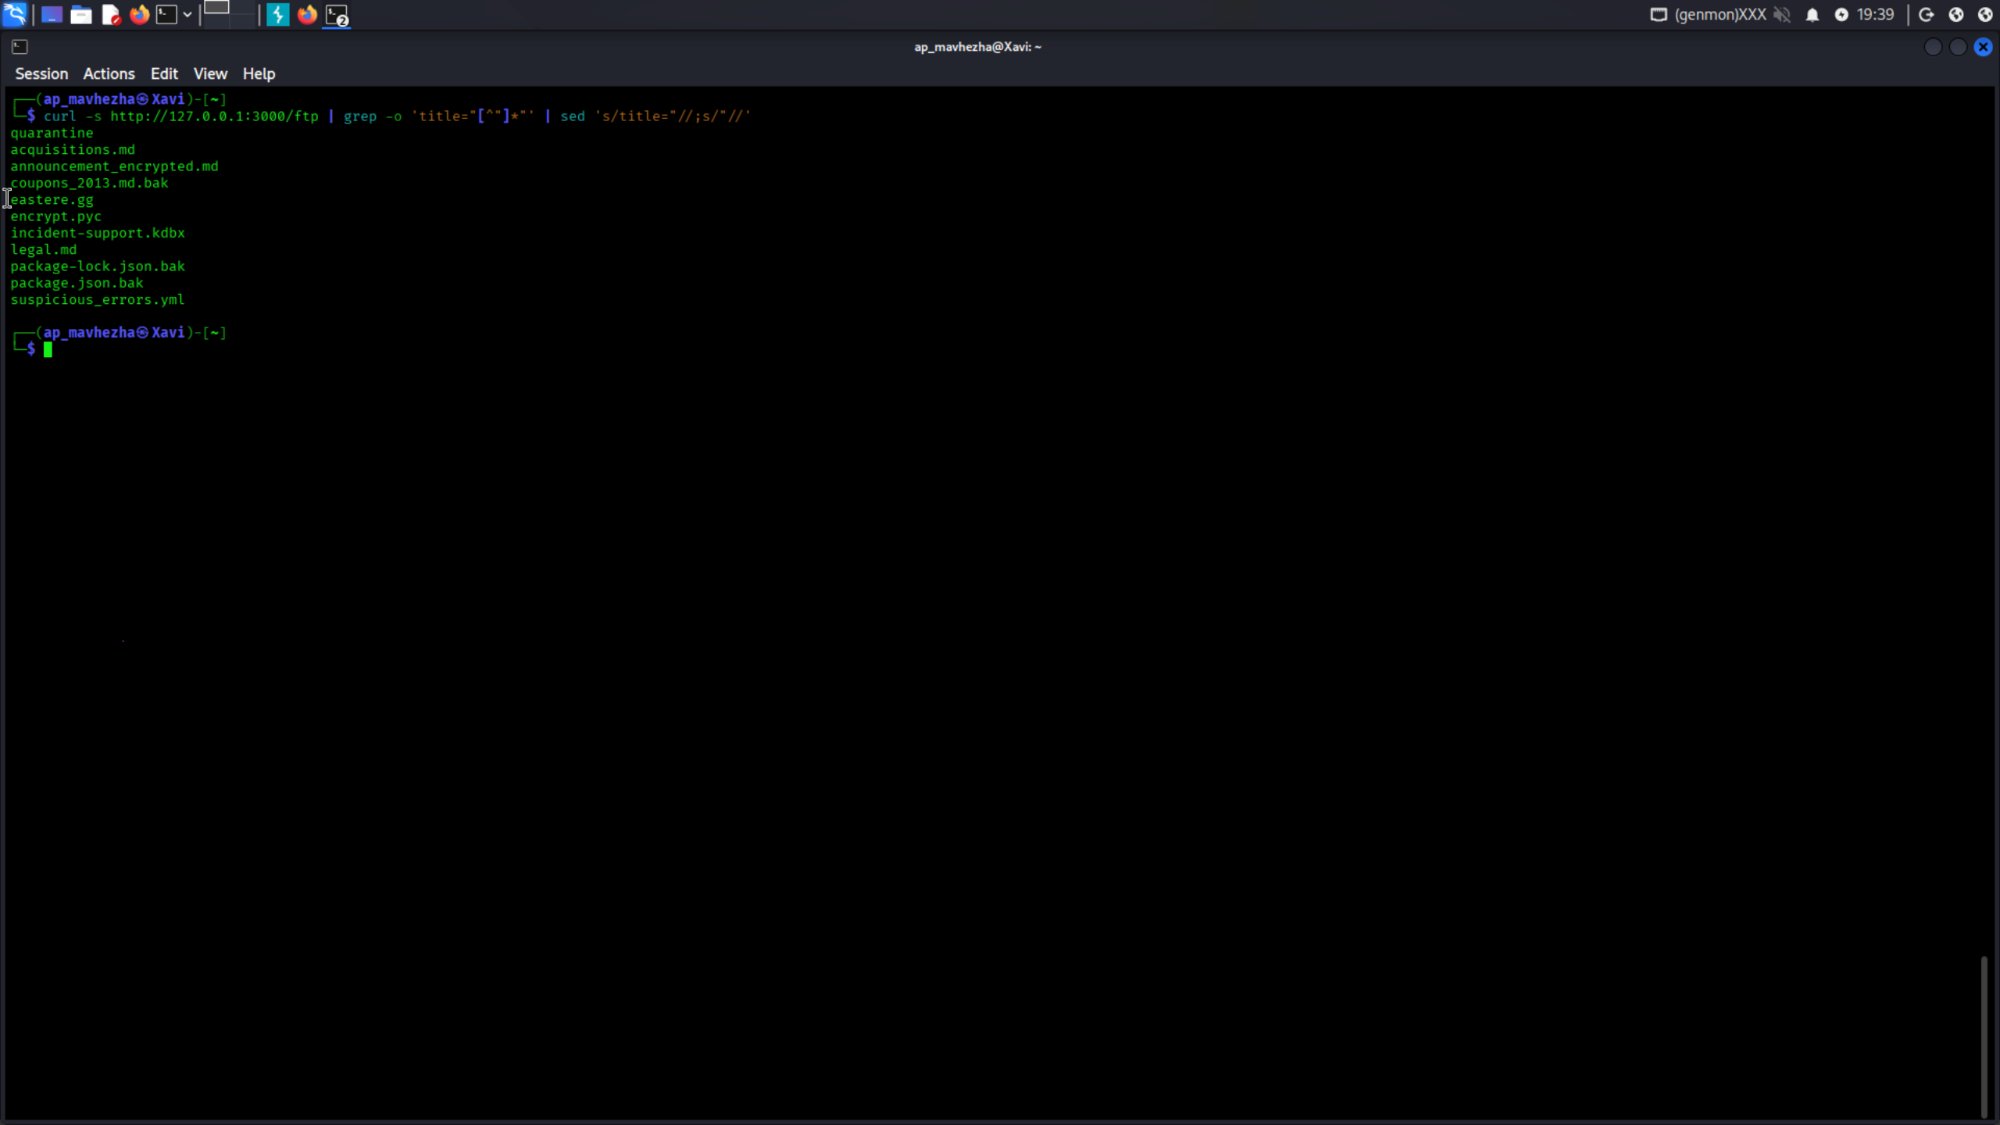Minimize the terminal window
Image resolution: width=2000 pixels, height=1125 pixels.
[1933, 47]
